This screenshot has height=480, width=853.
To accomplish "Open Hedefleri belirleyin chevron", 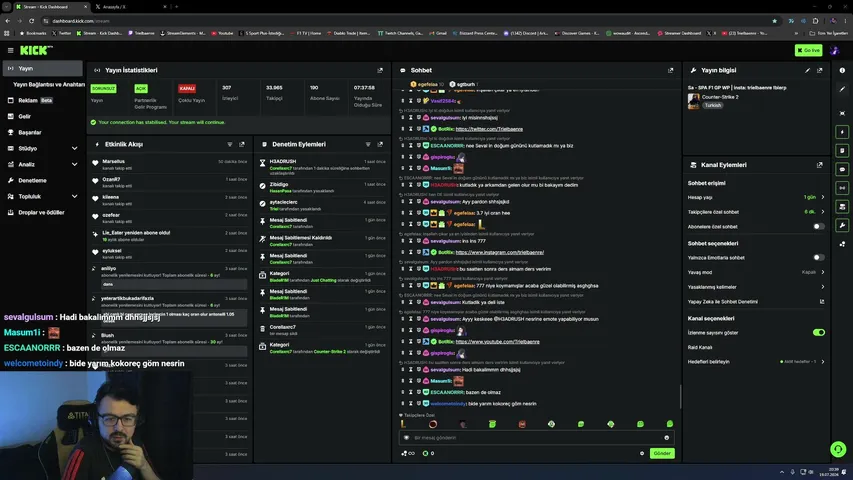I will coord(823,361).
